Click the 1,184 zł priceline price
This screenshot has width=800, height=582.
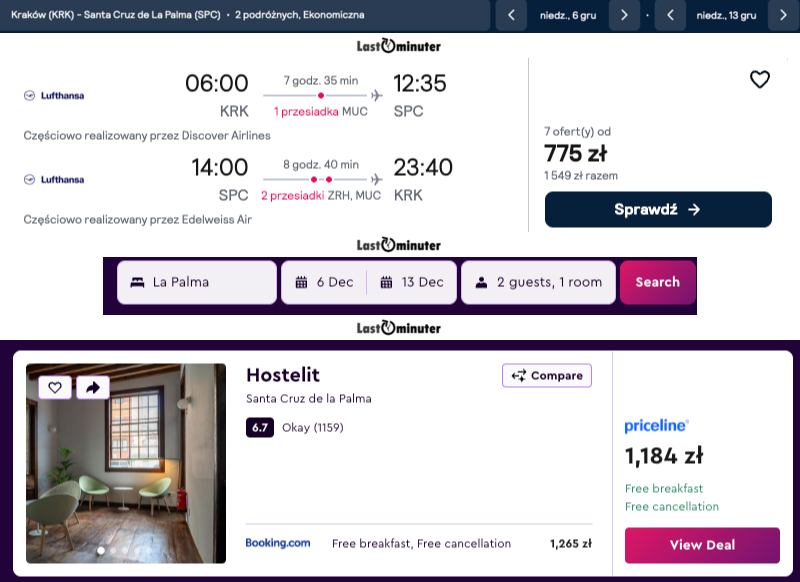(x=664, y=456)
